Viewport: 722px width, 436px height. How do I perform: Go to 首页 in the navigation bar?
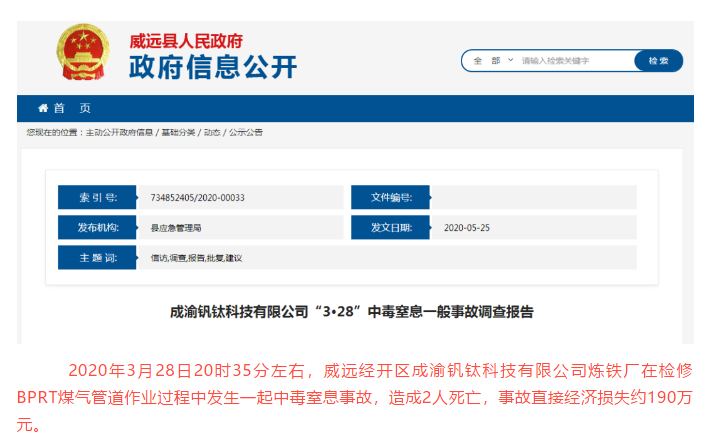(71, 108)
